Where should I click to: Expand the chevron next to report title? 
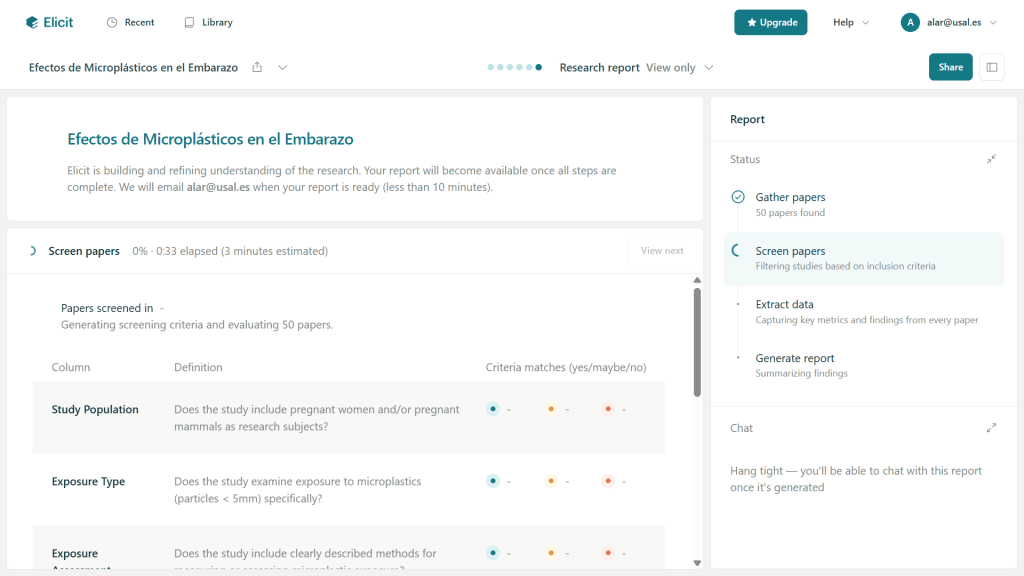tap(283, 67)
